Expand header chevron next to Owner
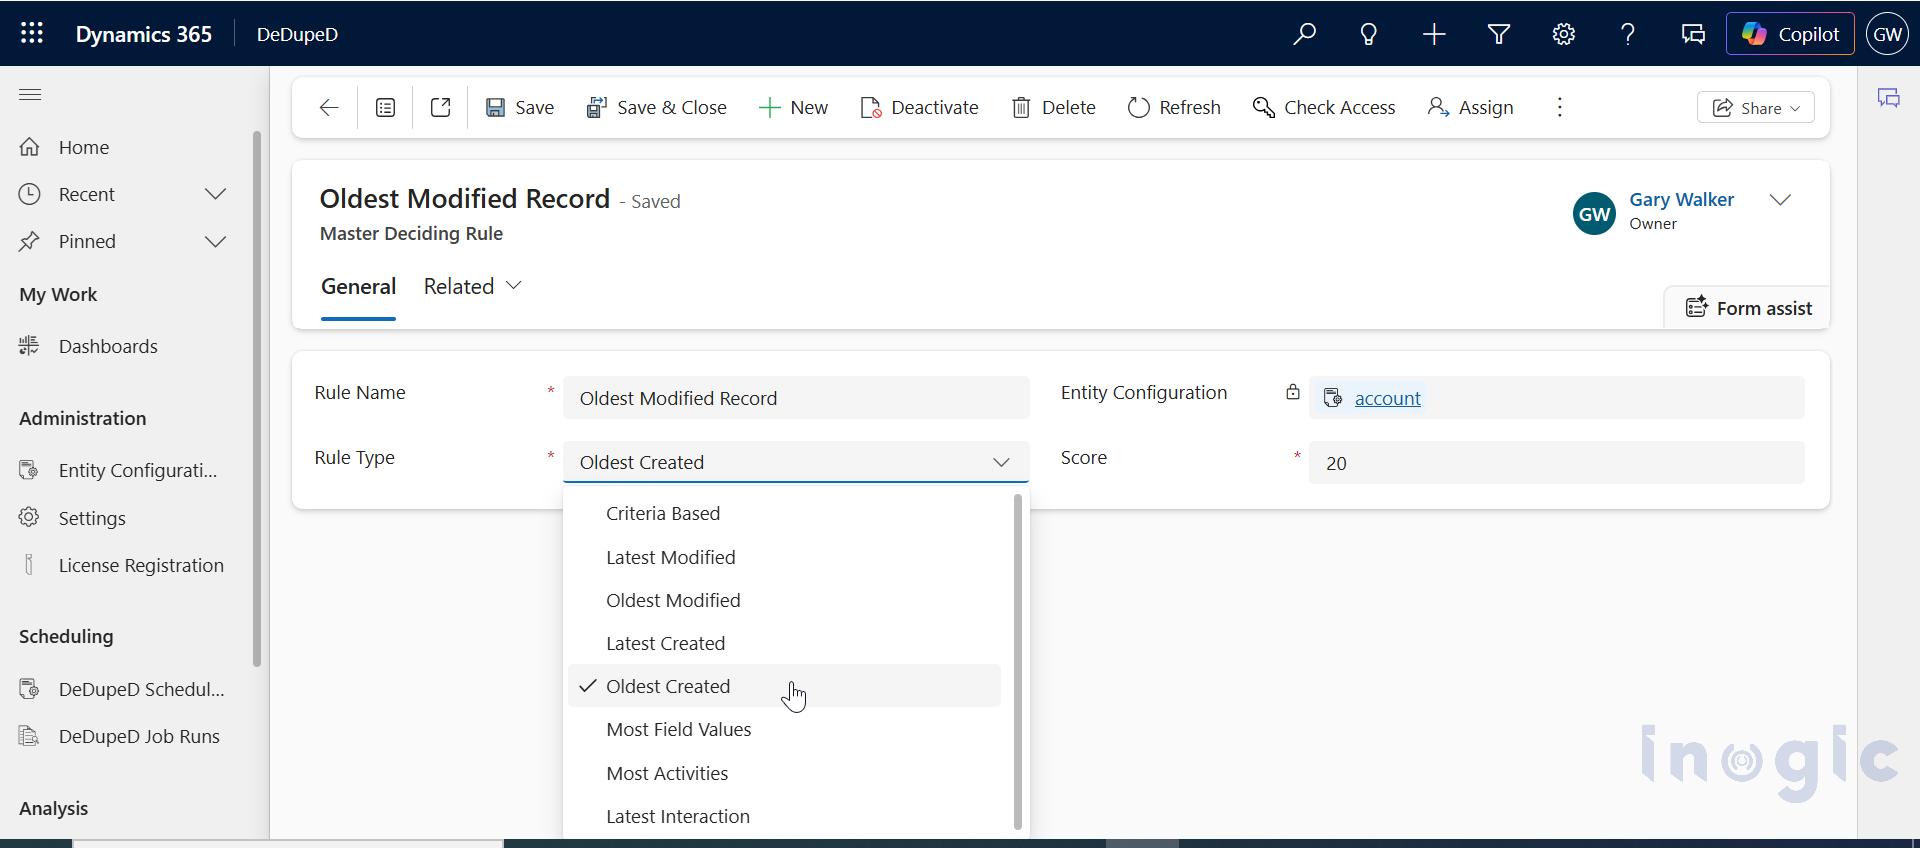Screen dimensions: 1920x848 (x=1780, y=200)
